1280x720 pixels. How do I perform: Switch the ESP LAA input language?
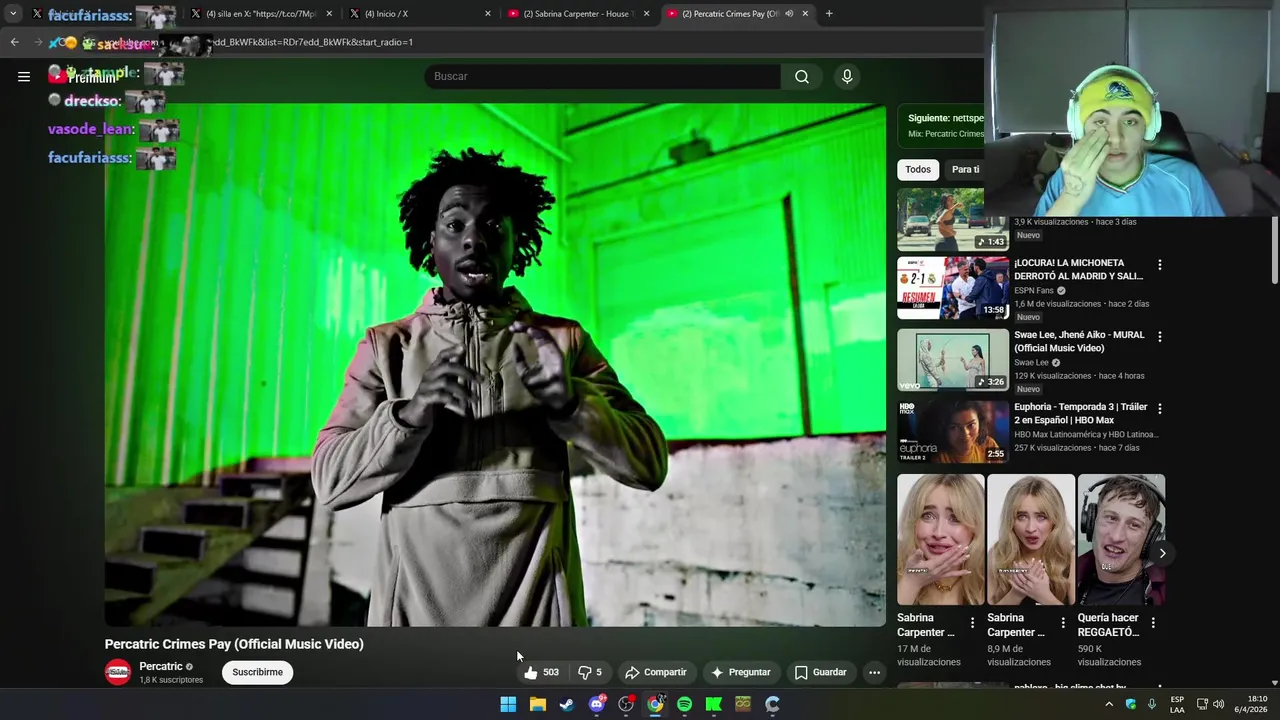point(1177,704)
